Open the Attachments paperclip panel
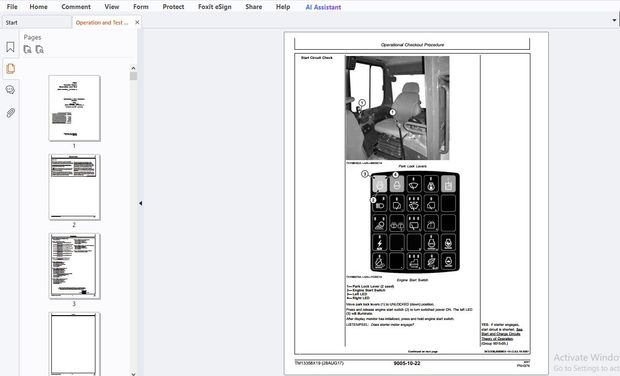 [x=11, y=113]
